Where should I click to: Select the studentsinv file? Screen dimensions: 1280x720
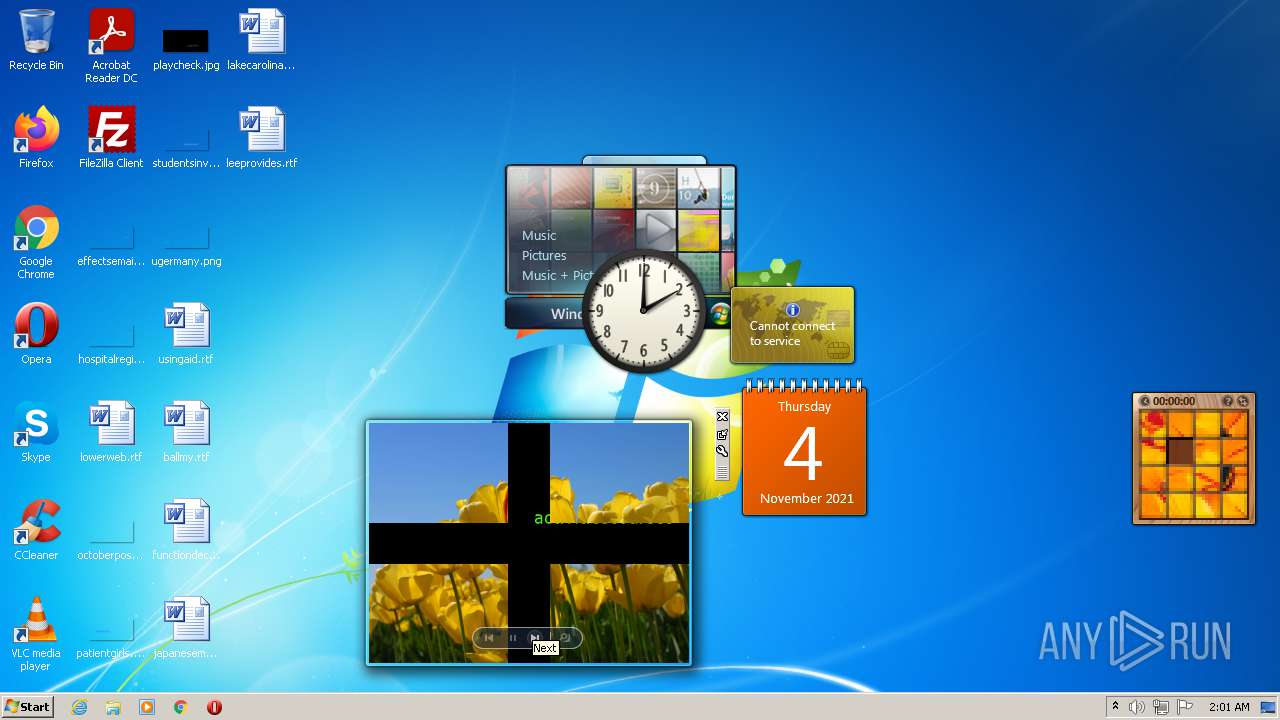point(186,149)
